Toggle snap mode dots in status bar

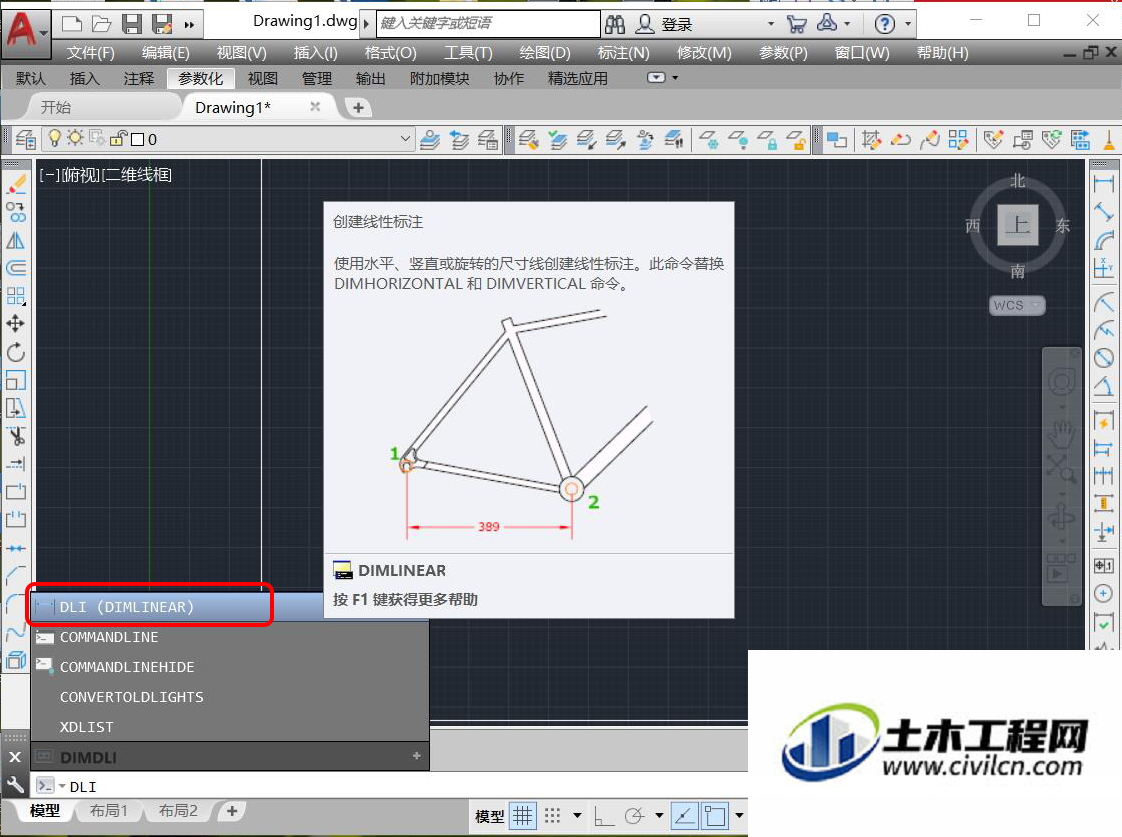[x=552, y=816]
